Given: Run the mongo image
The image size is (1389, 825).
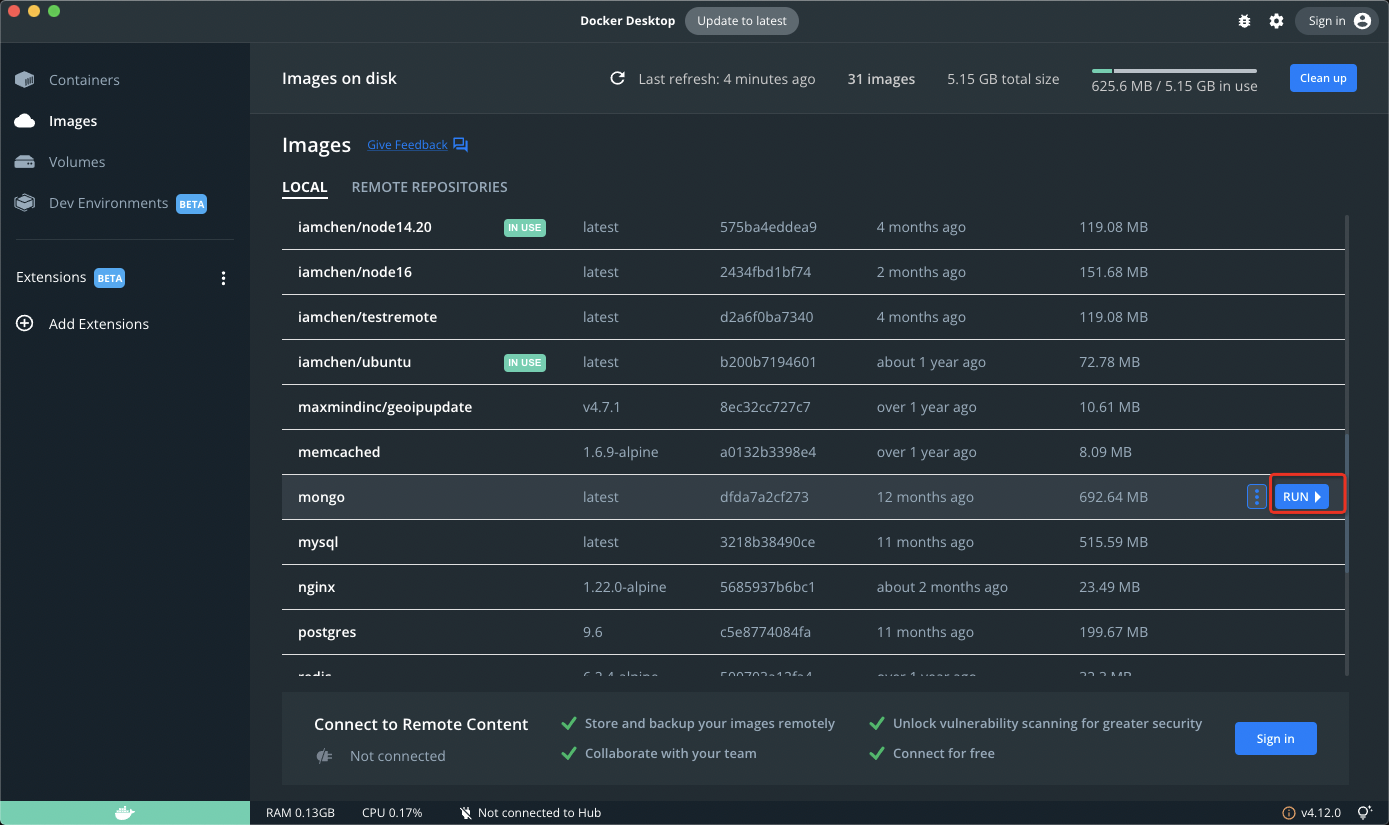Looking at the screenshot, I should click(1302, 497).
